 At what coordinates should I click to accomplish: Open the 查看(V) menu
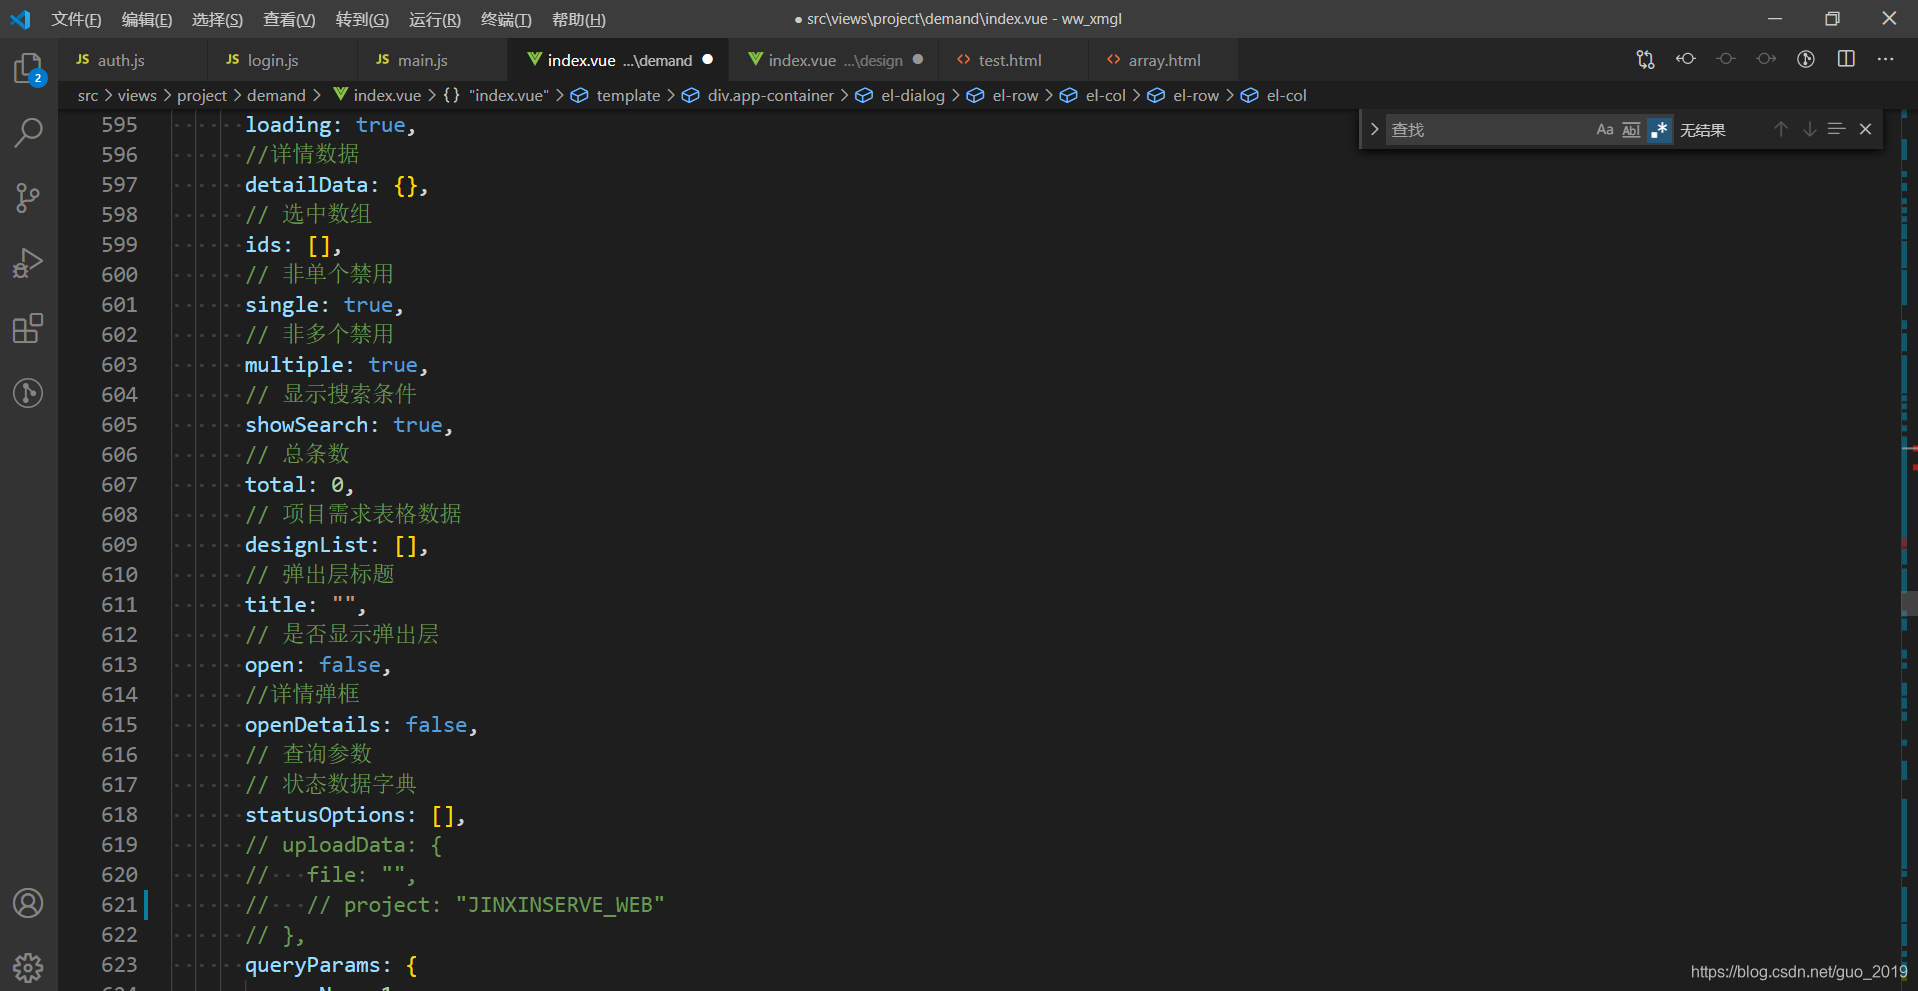coord(289,19)
